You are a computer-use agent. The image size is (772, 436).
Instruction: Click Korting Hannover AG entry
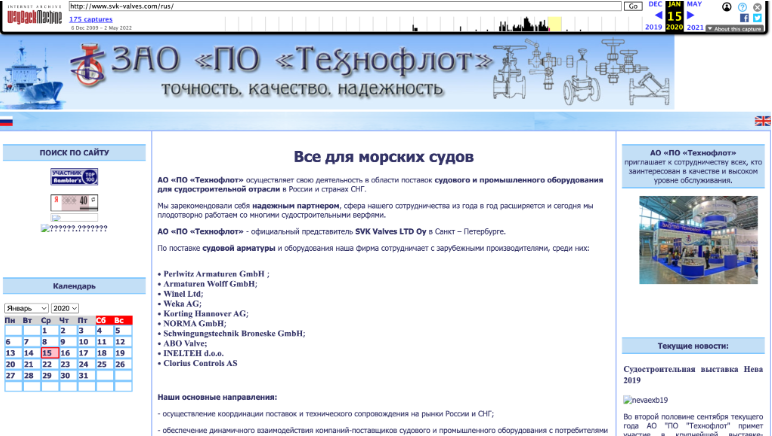coord(203,313)
